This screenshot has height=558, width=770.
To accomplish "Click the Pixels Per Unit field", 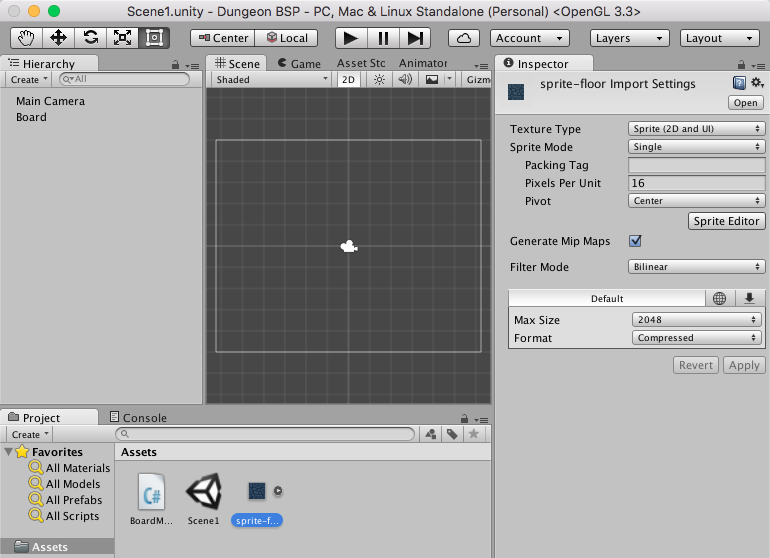I will coord(696,183).
